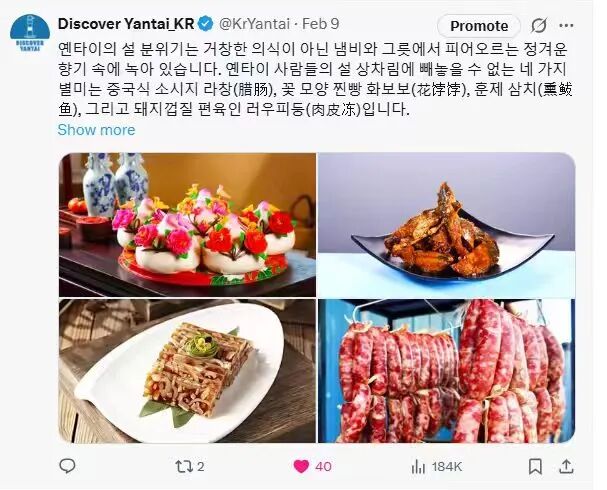
Task: Click the Grok slashed-circle icon
Action: tap(538, 26)
